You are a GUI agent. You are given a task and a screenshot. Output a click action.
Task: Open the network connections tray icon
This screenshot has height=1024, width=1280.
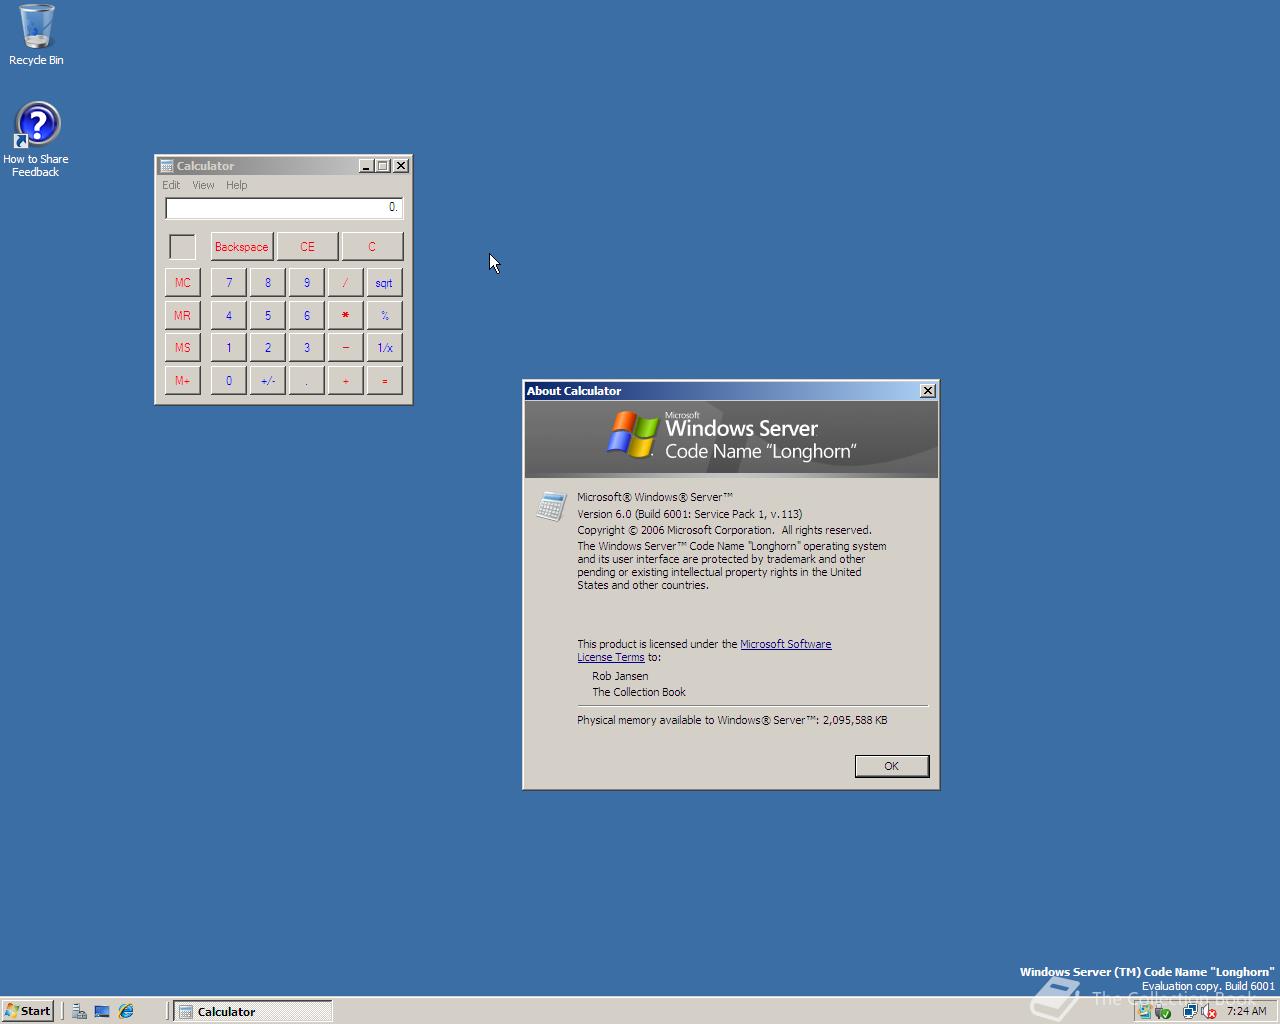pyautogui.click(x=1189, y=1011)
